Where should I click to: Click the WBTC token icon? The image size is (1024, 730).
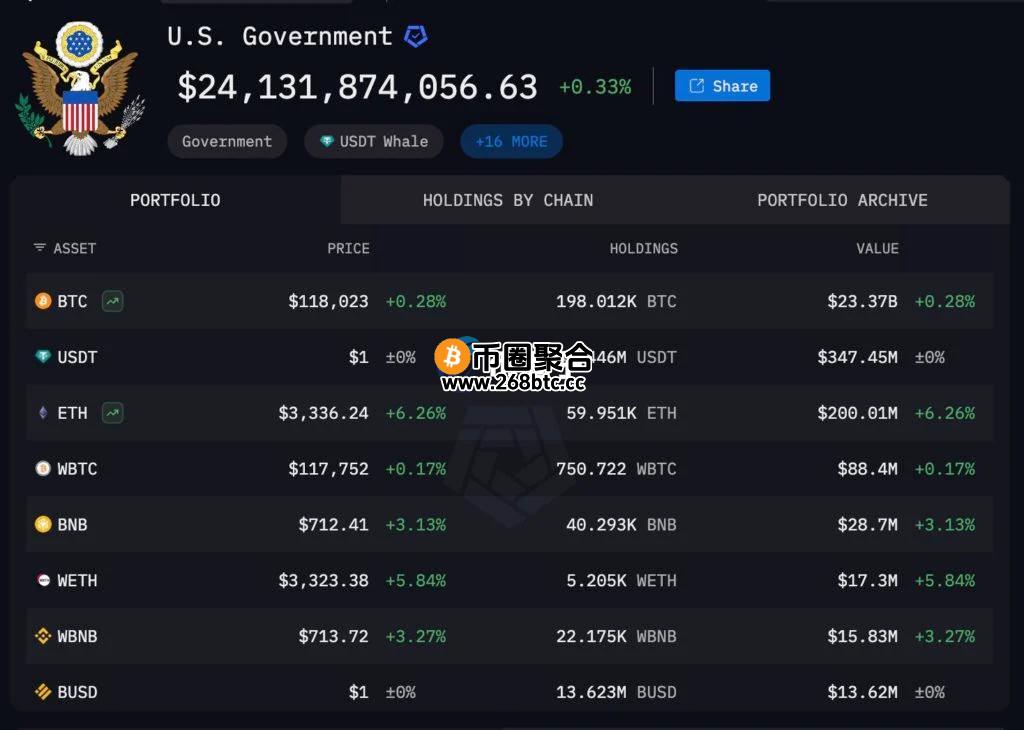[43, 468]
